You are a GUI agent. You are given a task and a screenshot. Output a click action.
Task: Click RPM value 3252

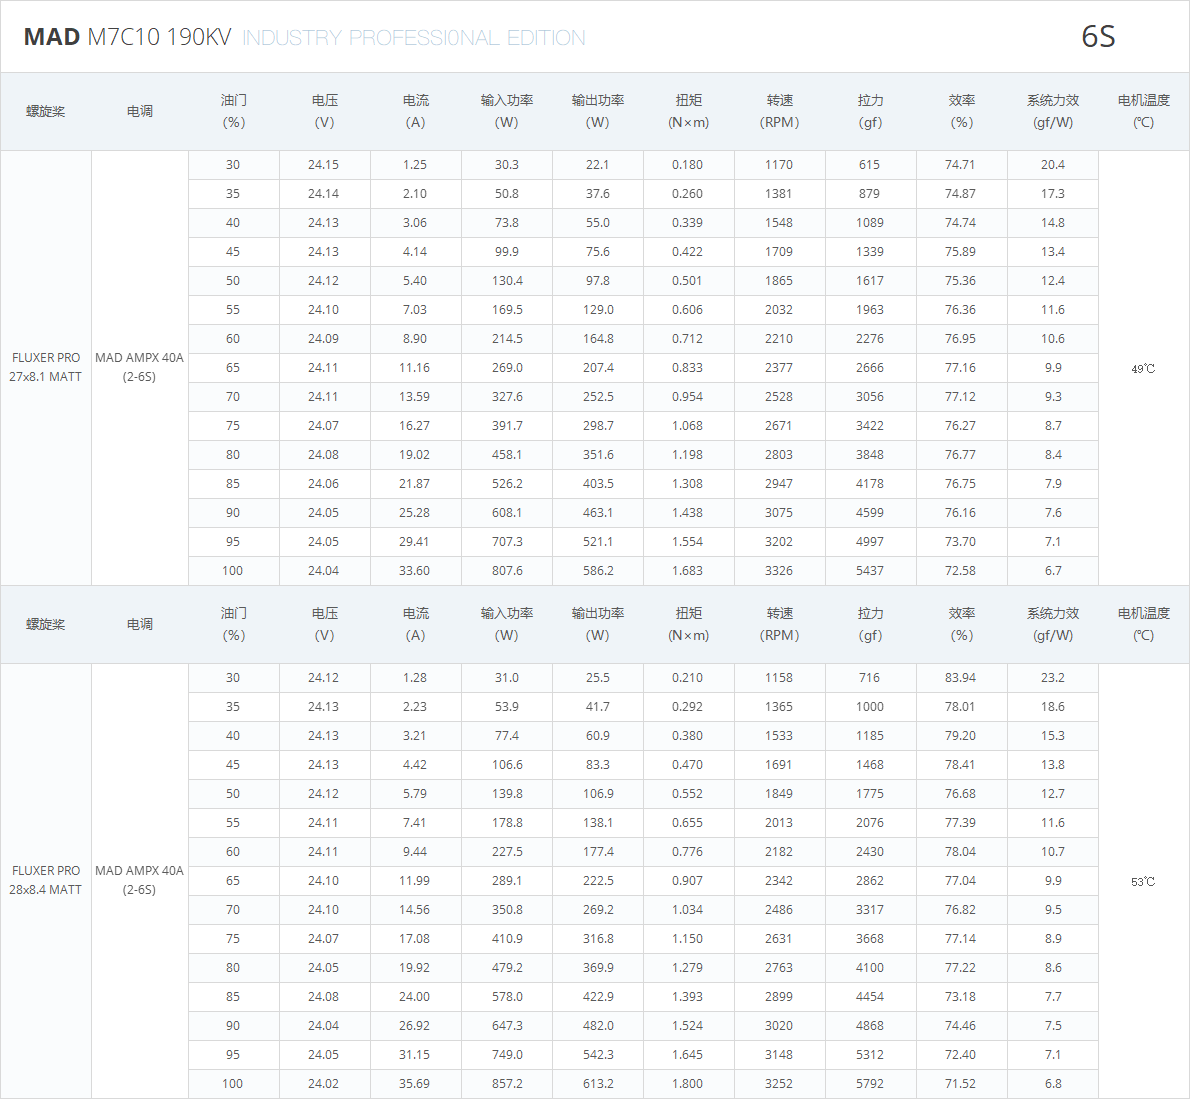pos(779,1084)
